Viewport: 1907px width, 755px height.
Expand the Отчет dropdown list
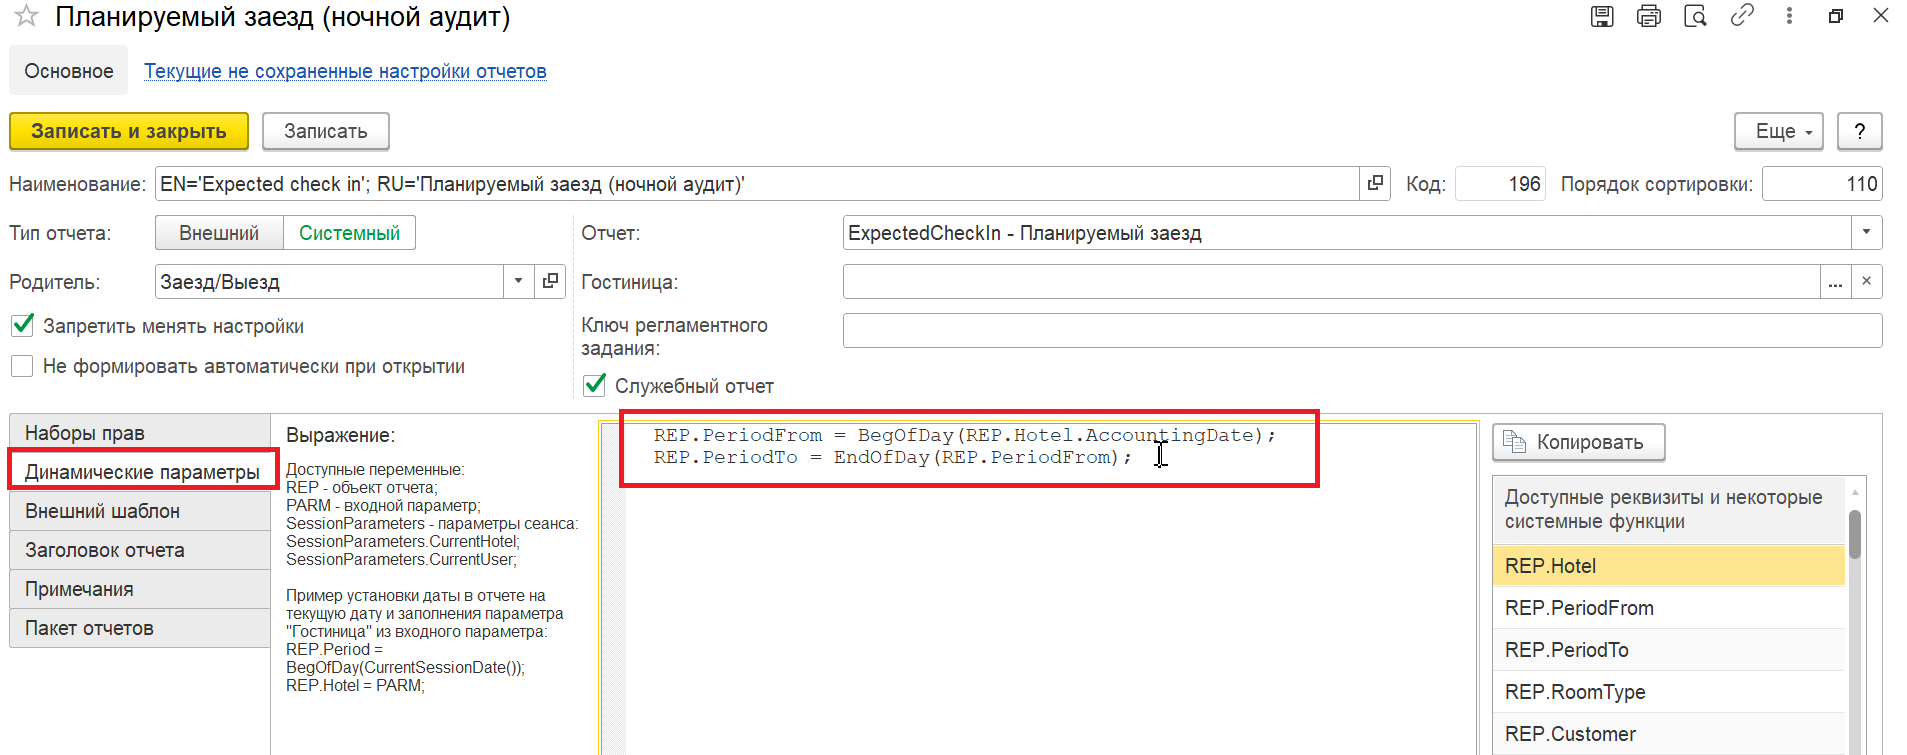click(x=1866, y=233)
